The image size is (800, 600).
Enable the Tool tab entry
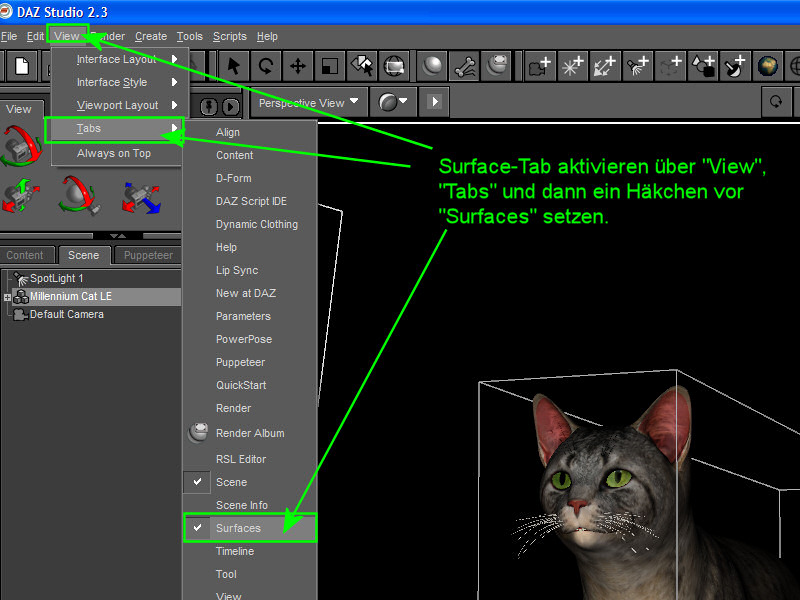(250, 574)
